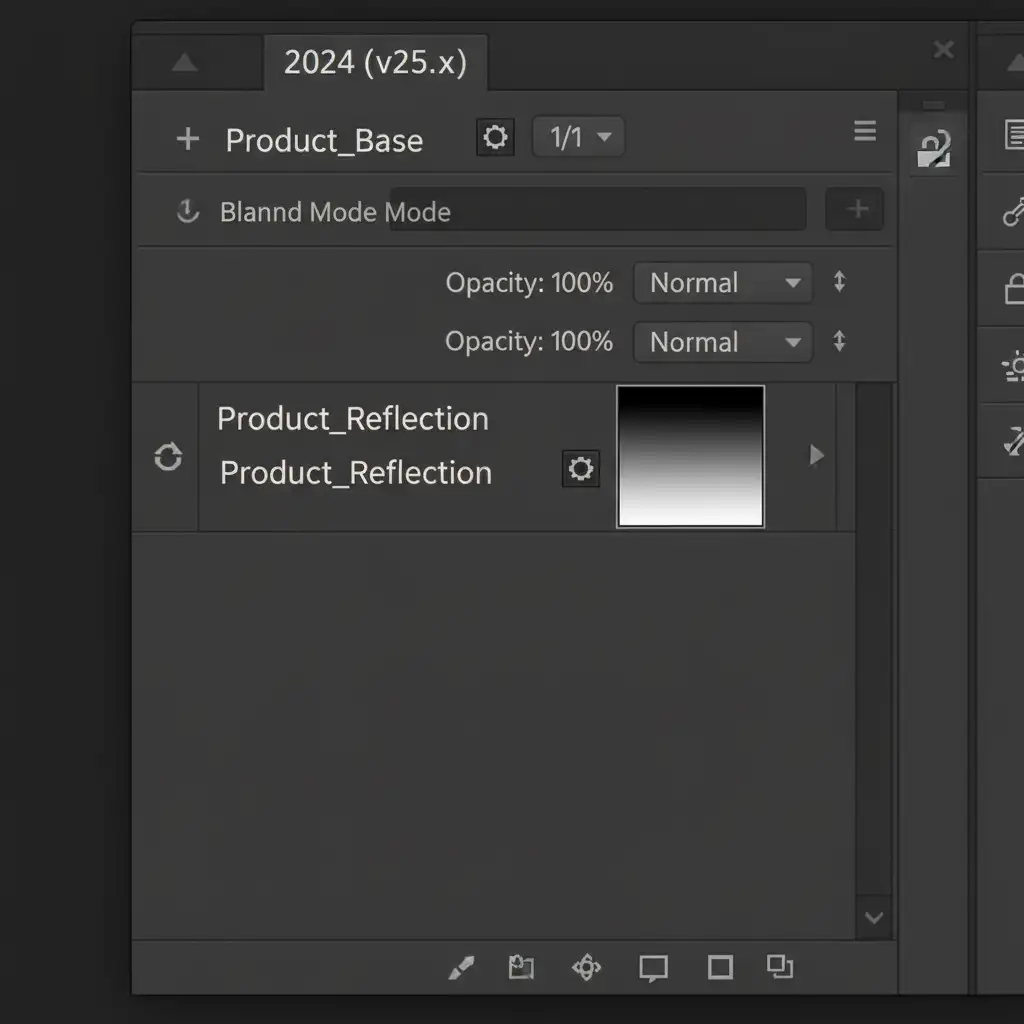The height and width of the screenshot is (1024, 1024).
Task: Open gear settings on Product_Reflection layer
Action: pyautogui.click(x=581, y=468)
